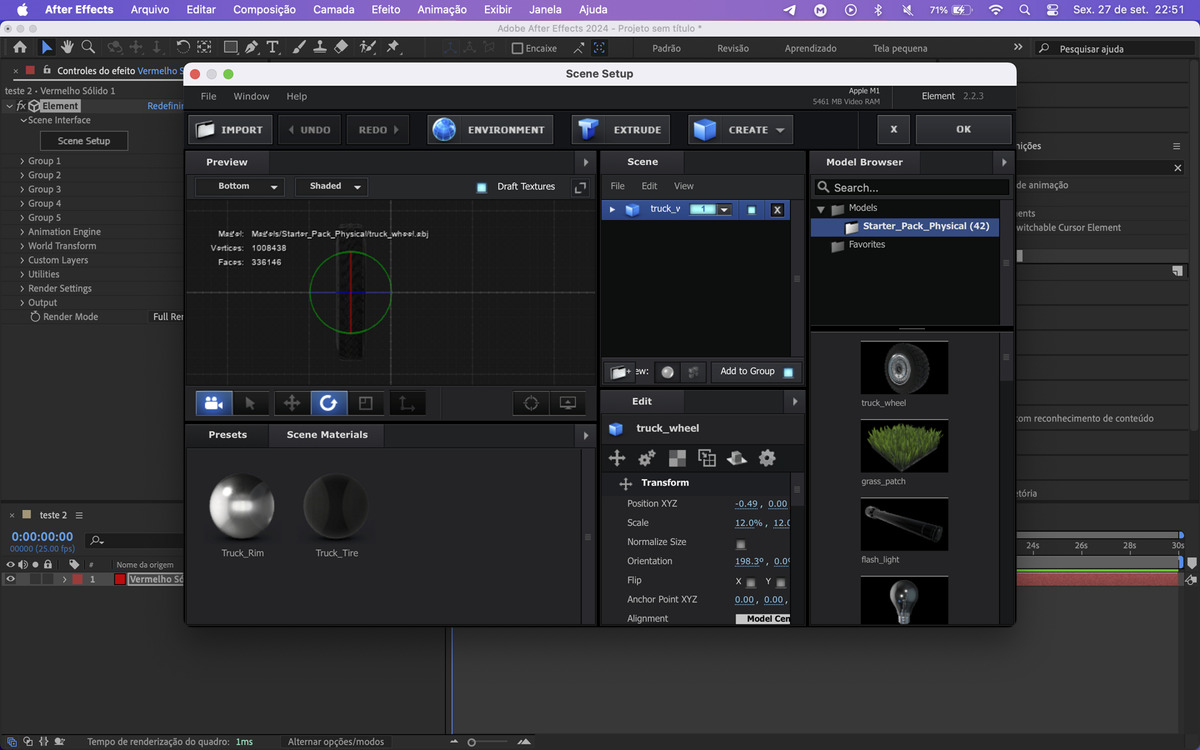The height and width of the screenshot is (750, 1200).
Task: Click the new folder icon in Scene panel
Action: click(x=620, y=371)
